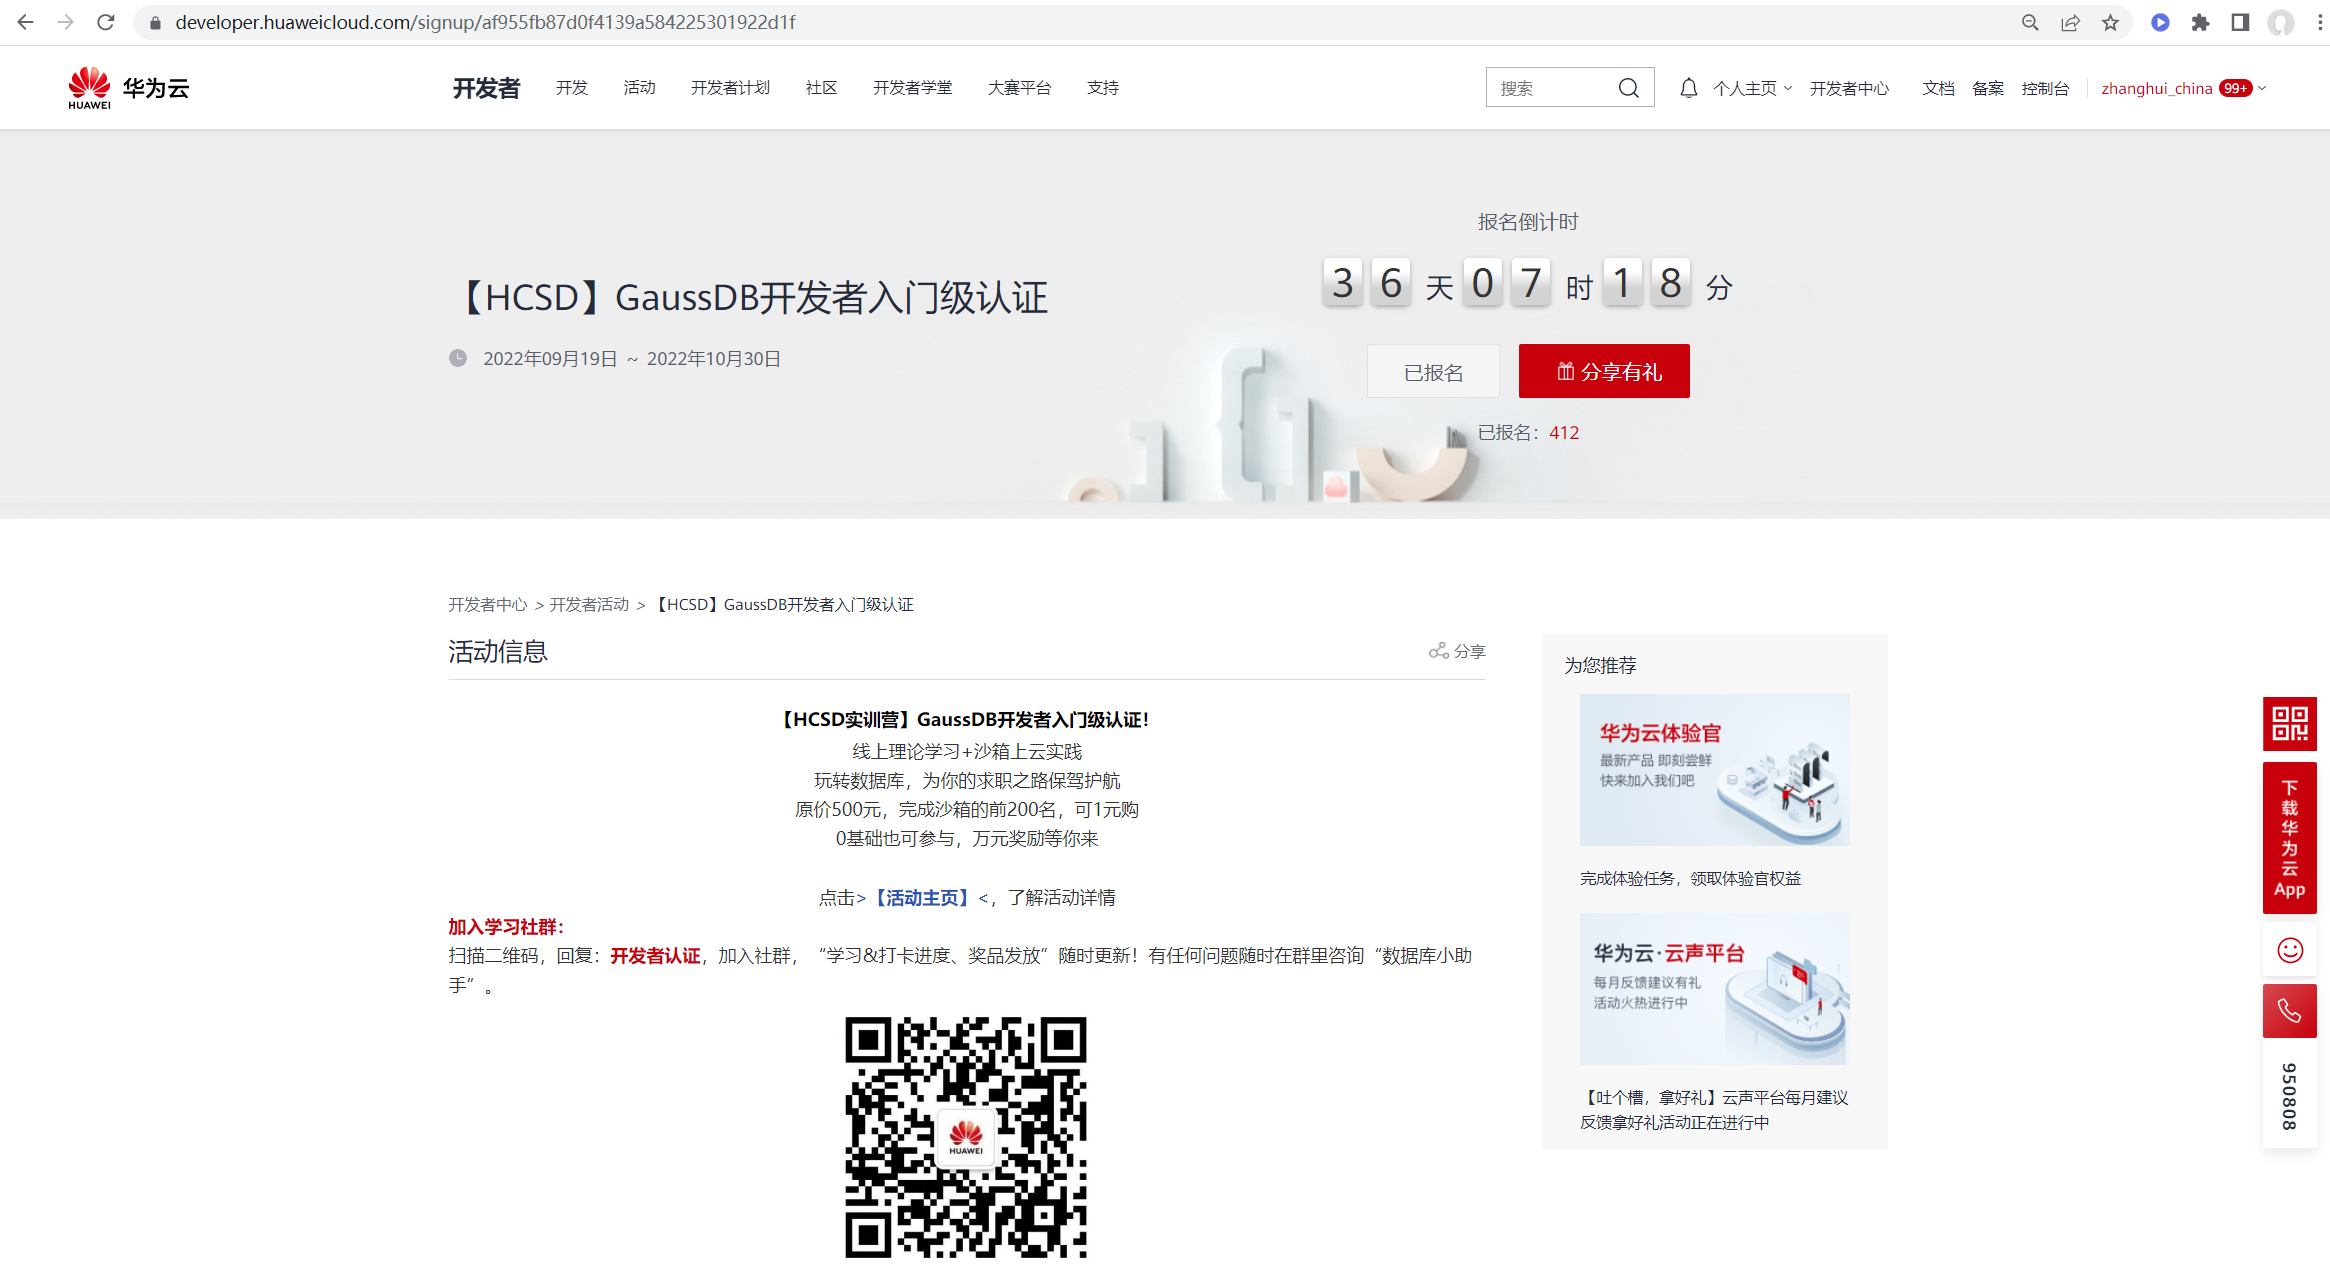This screenshot has width=2330, height=1269.
Task: Open Chrome three-dot menu
Action: [x=2319, y=22]
